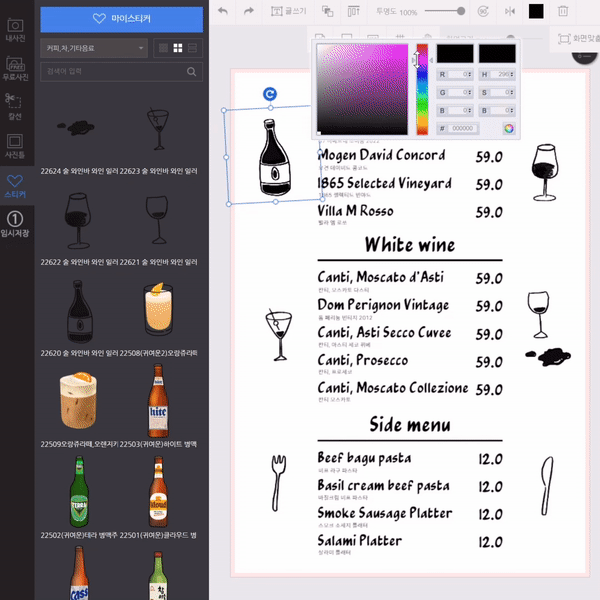
Task: Redo the last undone action
Action: (249, 11)
